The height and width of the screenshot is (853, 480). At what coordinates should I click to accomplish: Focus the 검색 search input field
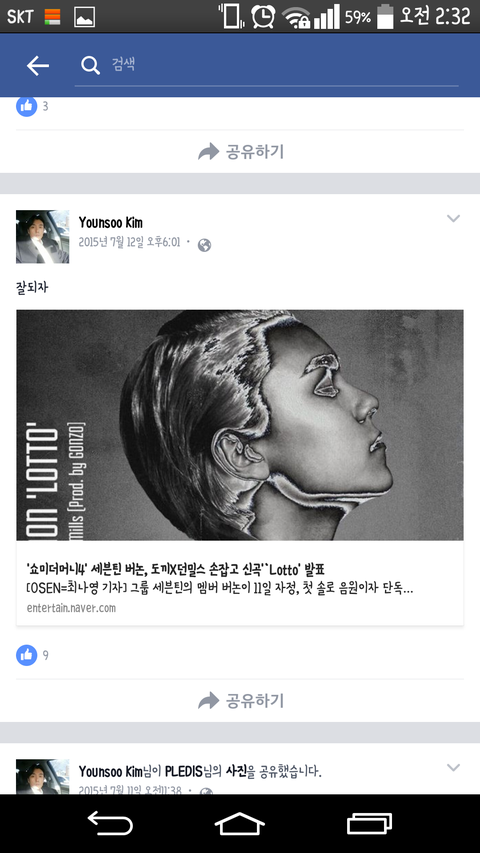[267, 65]
